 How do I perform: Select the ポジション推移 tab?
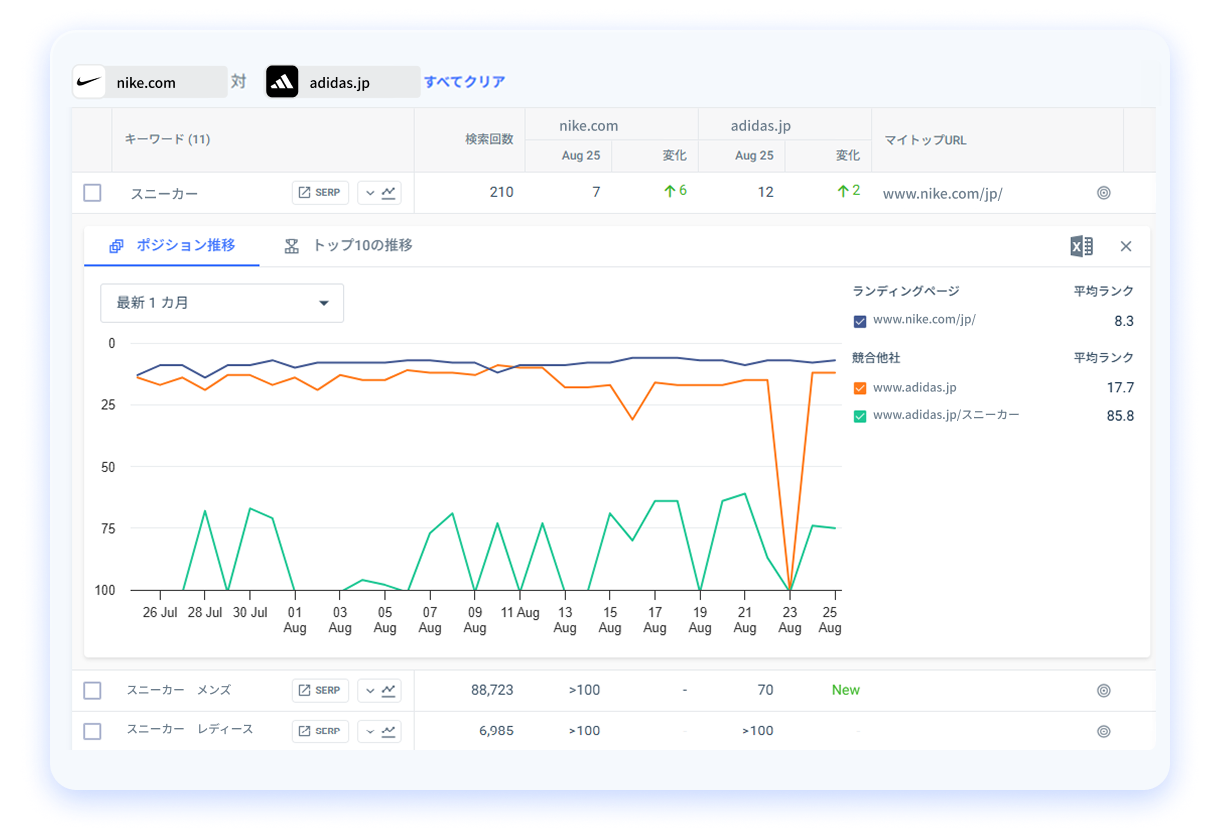pyautogui.click(x=172, y=246)
